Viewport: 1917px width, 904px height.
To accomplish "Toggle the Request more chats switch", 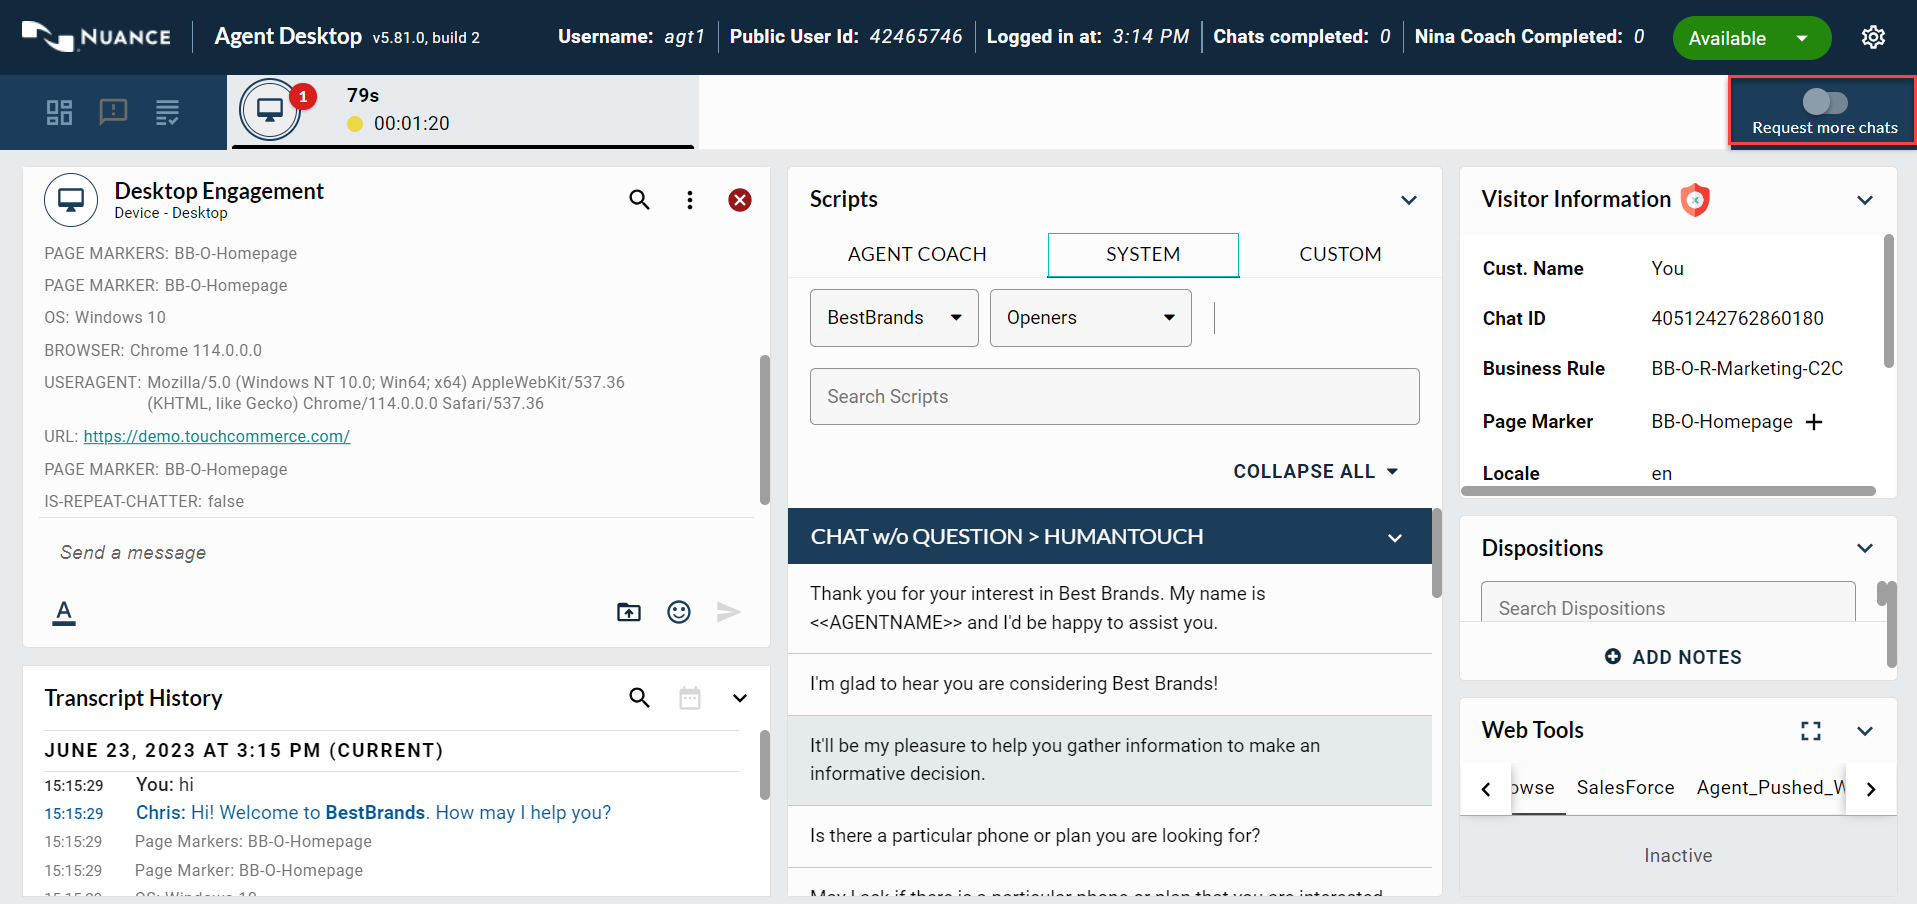I will (x=1824, y=102).
